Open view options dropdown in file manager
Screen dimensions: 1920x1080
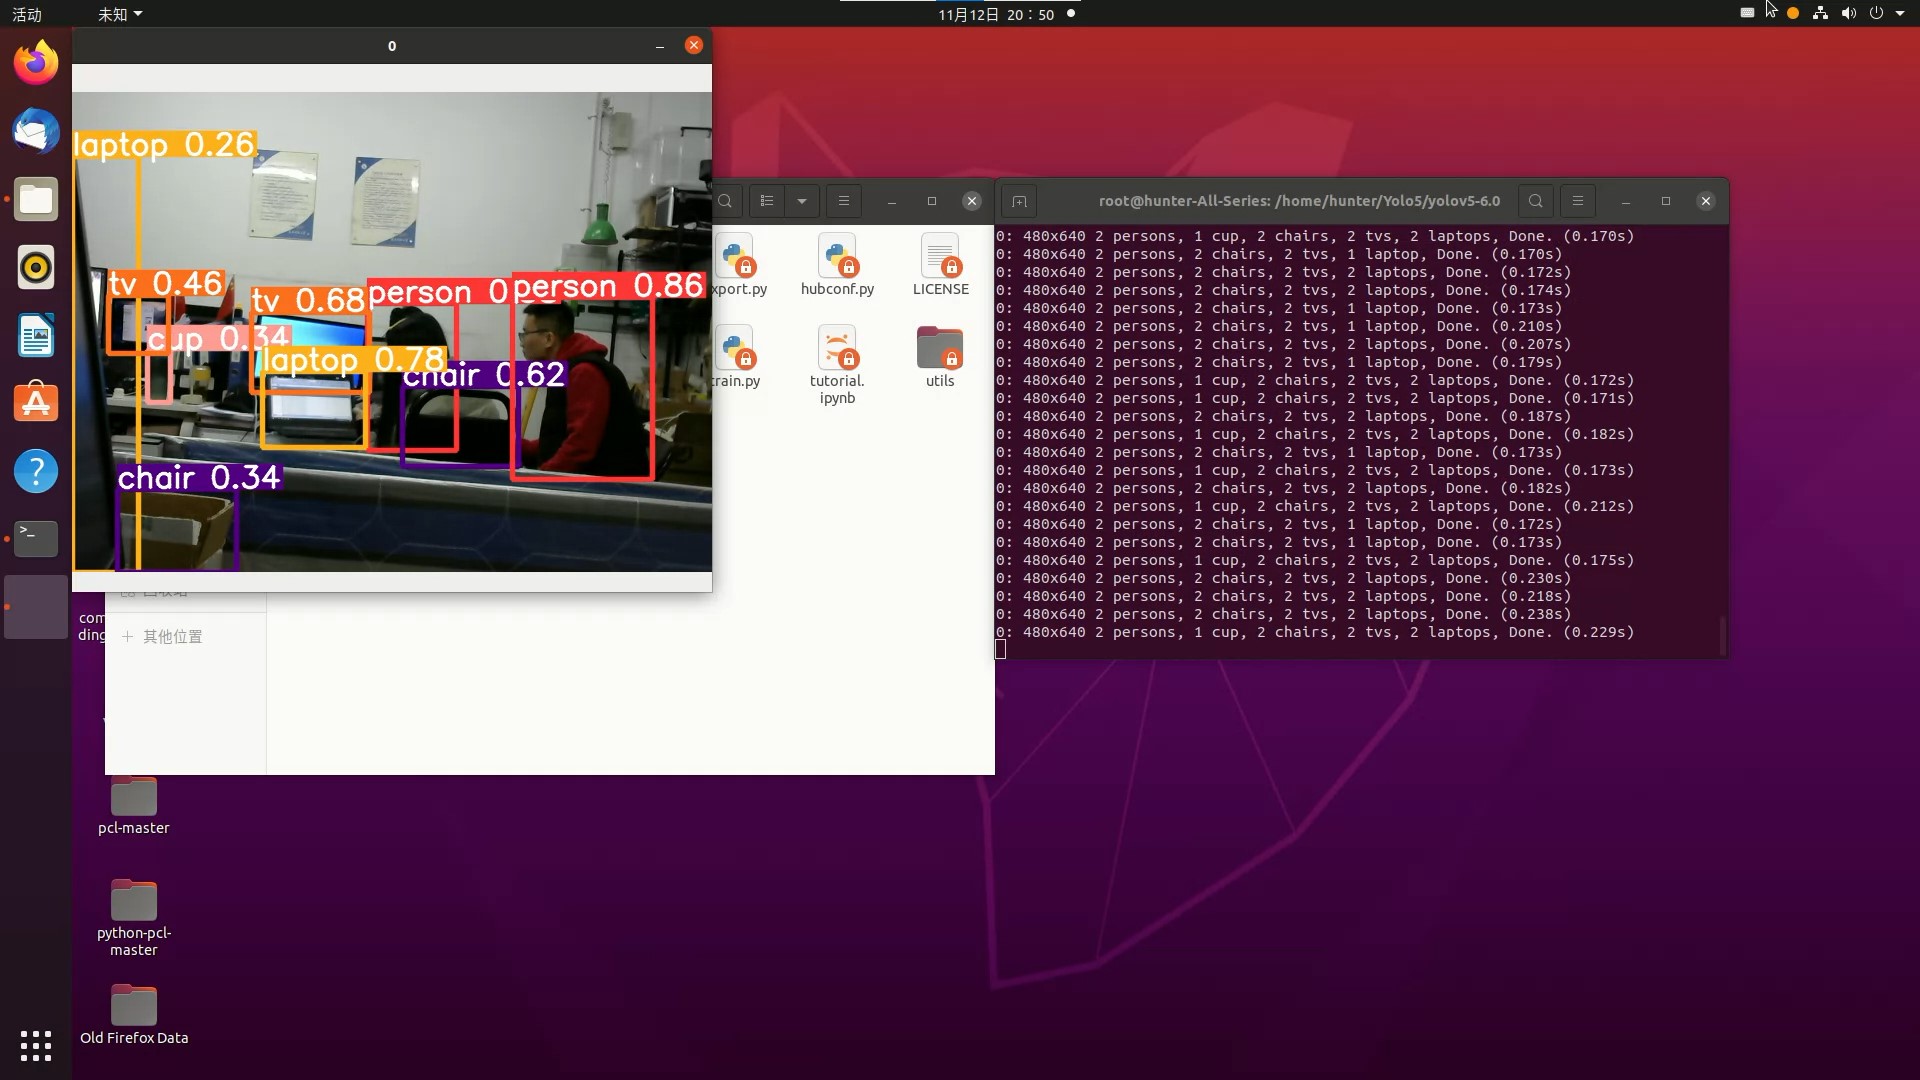[x=802, y=201]
